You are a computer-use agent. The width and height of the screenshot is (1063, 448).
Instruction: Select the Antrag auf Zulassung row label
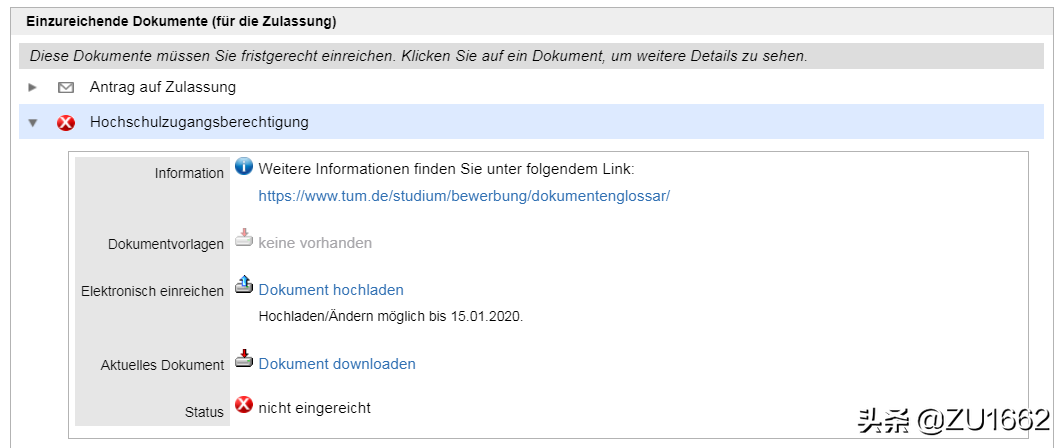163,87
